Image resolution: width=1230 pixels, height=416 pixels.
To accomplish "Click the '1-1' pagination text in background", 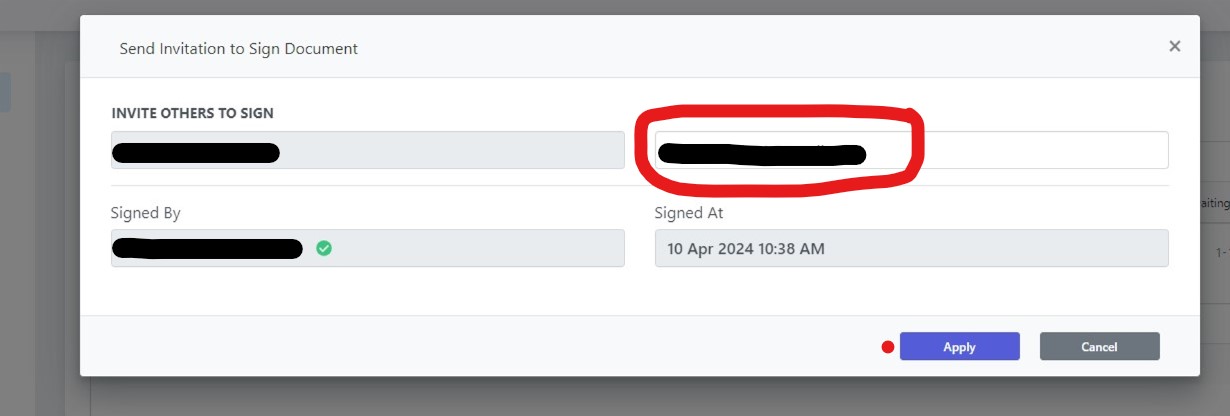I will pos(1222,253).
